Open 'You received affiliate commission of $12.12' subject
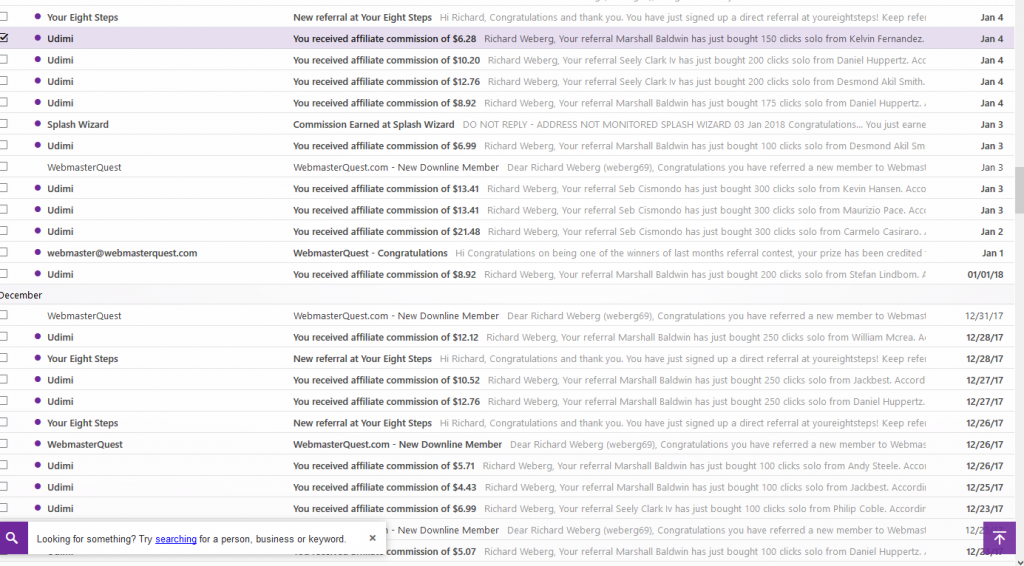1024x566 pixels. pyautogui.click(x=385, y=338)
